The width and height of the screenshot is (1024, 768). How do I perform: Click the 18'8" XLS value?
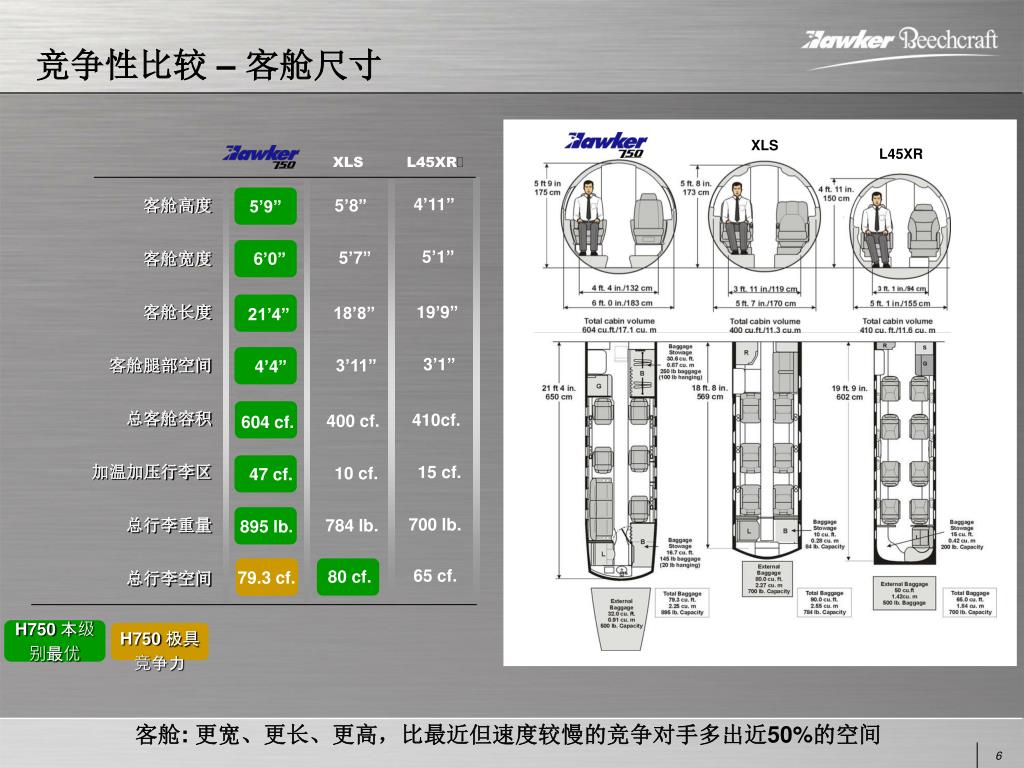[x=354, y=313]
